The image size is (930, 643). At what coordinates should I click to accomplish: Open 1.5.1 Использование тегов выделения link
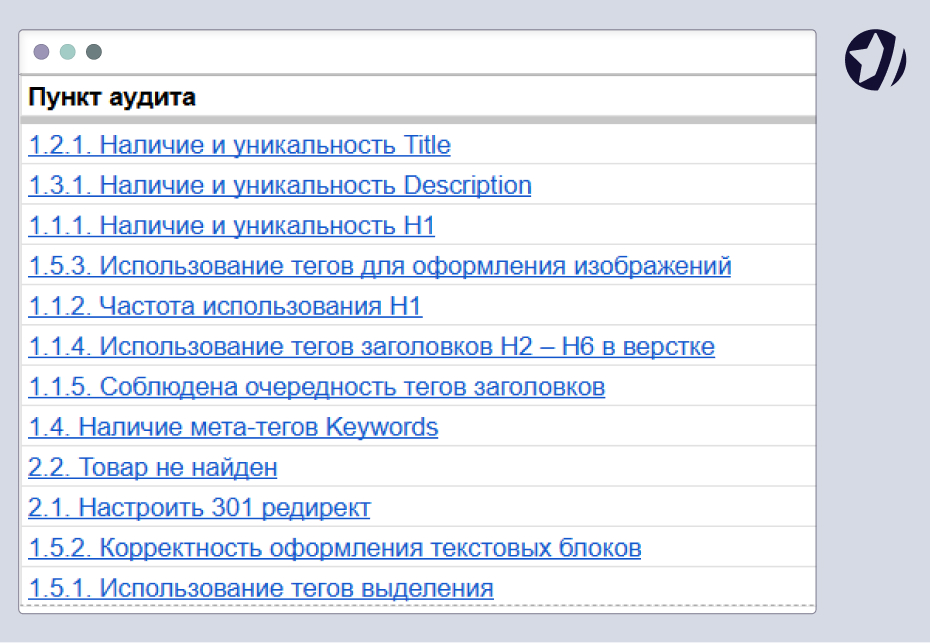260,589
